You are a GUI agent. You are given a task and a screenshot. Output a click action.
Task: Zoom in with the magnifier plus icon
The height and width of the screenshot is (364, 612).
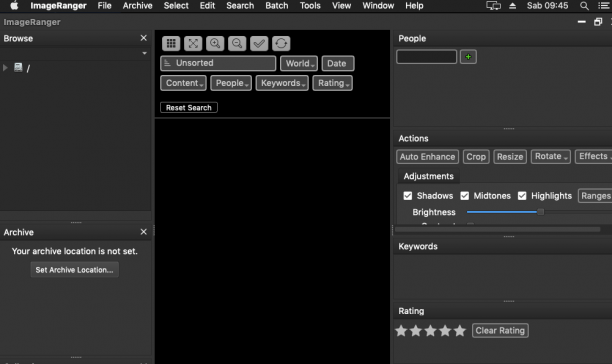[x=215, y=43]
